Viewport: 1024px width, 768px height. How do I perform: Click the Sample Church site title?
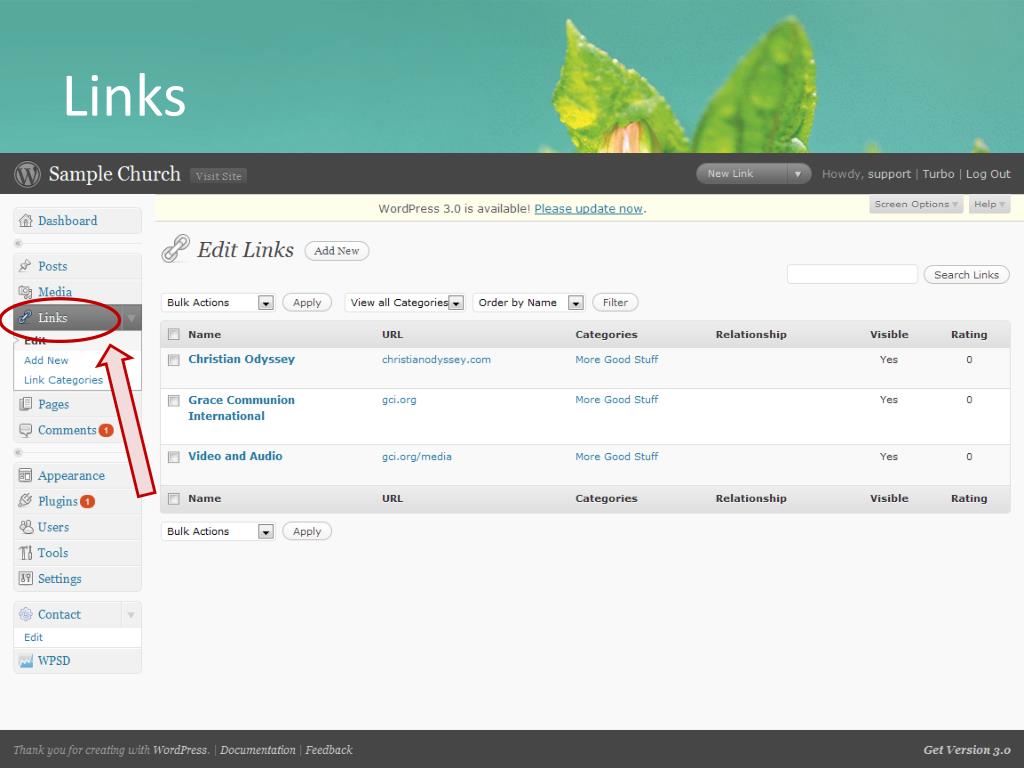[114, 174]
